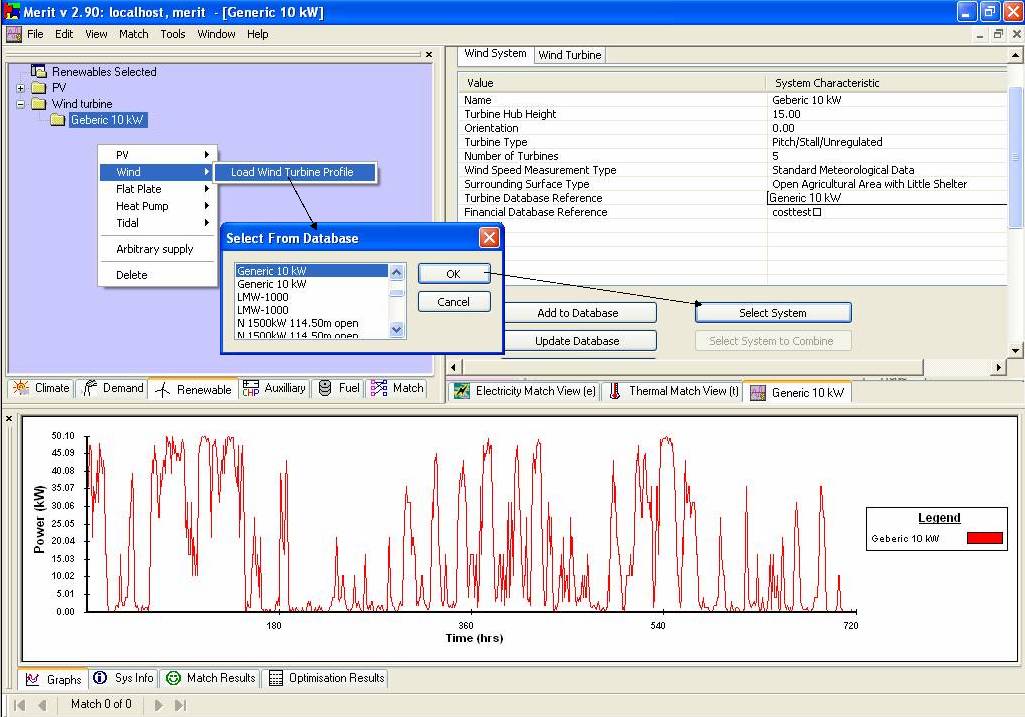This screenshot has width=1025, height=717.
Task: Show the Electricity Match View (e)
Action: point(525,391)
